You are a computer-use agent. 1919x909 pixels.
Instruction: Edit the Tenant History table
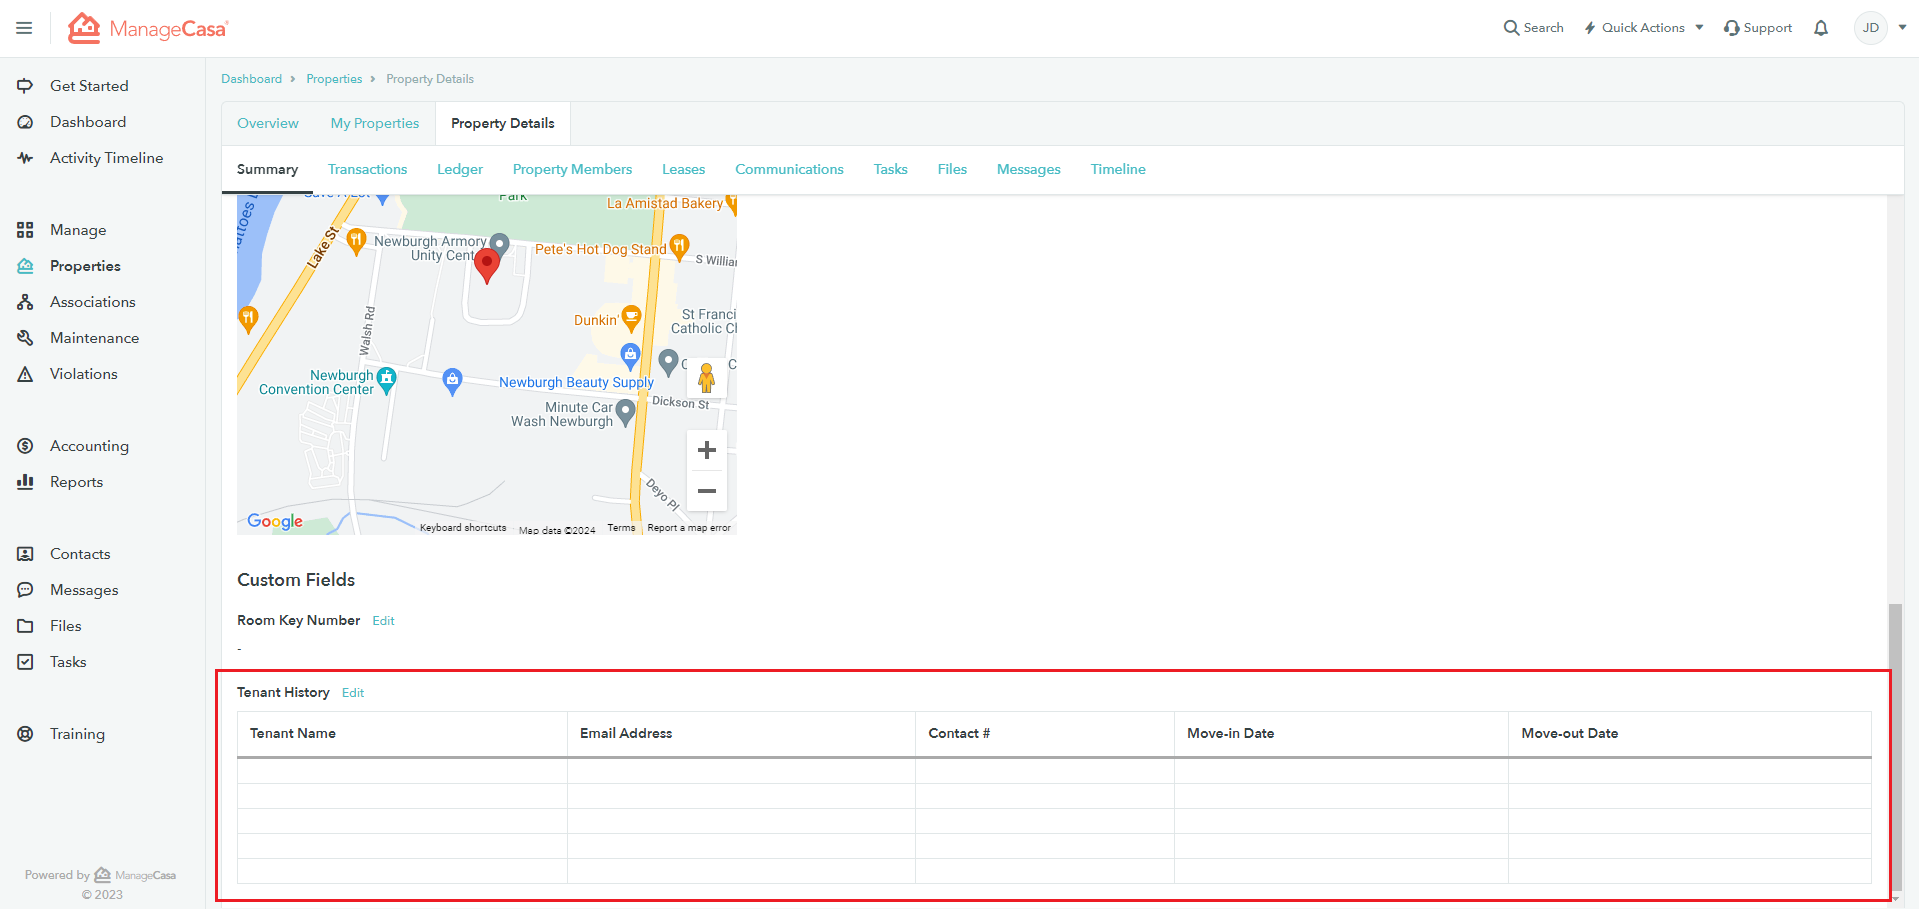click(353, 693)
